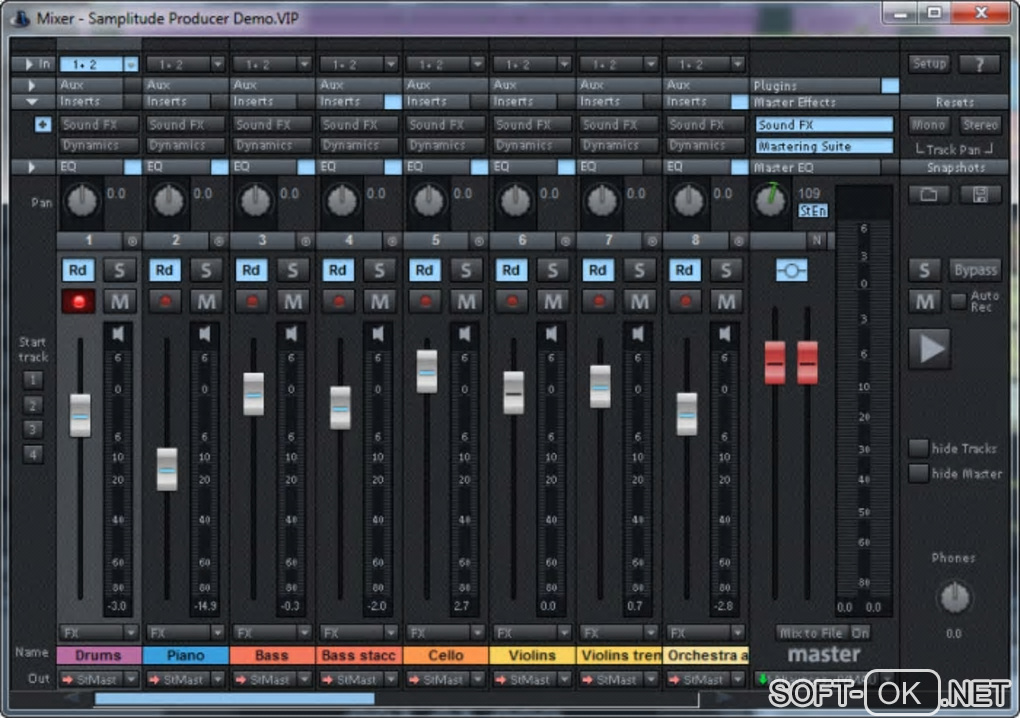Open load snapshot folder icon
This screenshot has width=1020, height=718.
click(928, 194)
